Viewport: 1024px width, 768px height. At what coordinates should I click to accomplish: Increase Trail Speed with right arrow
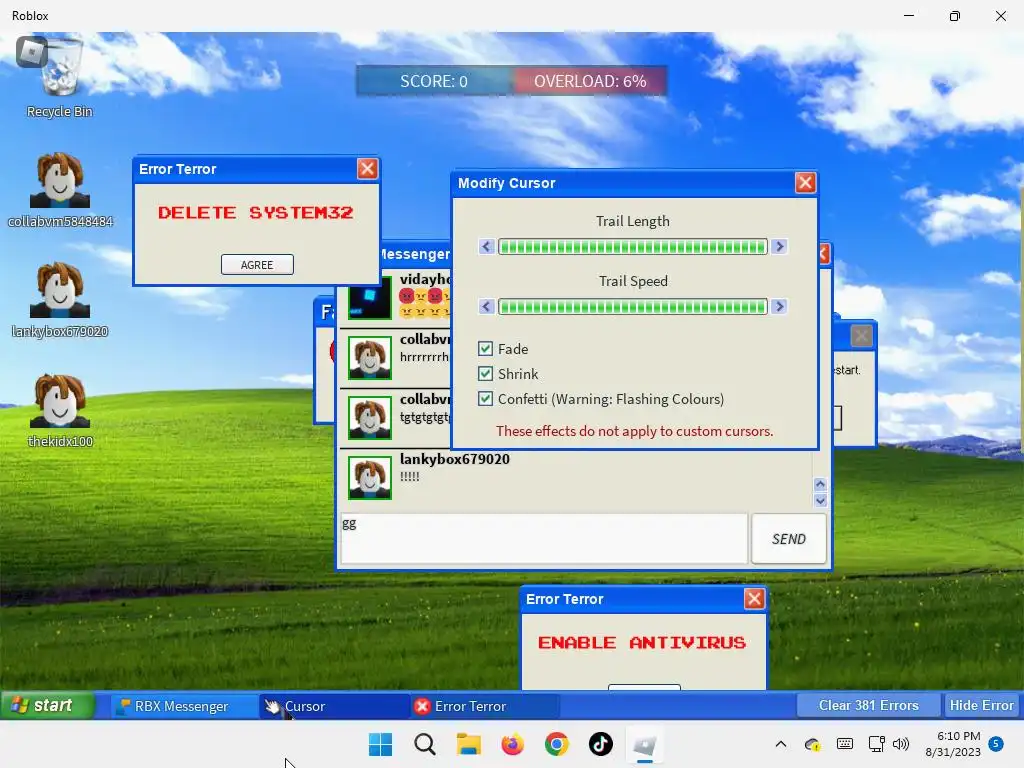pos(778,306)
